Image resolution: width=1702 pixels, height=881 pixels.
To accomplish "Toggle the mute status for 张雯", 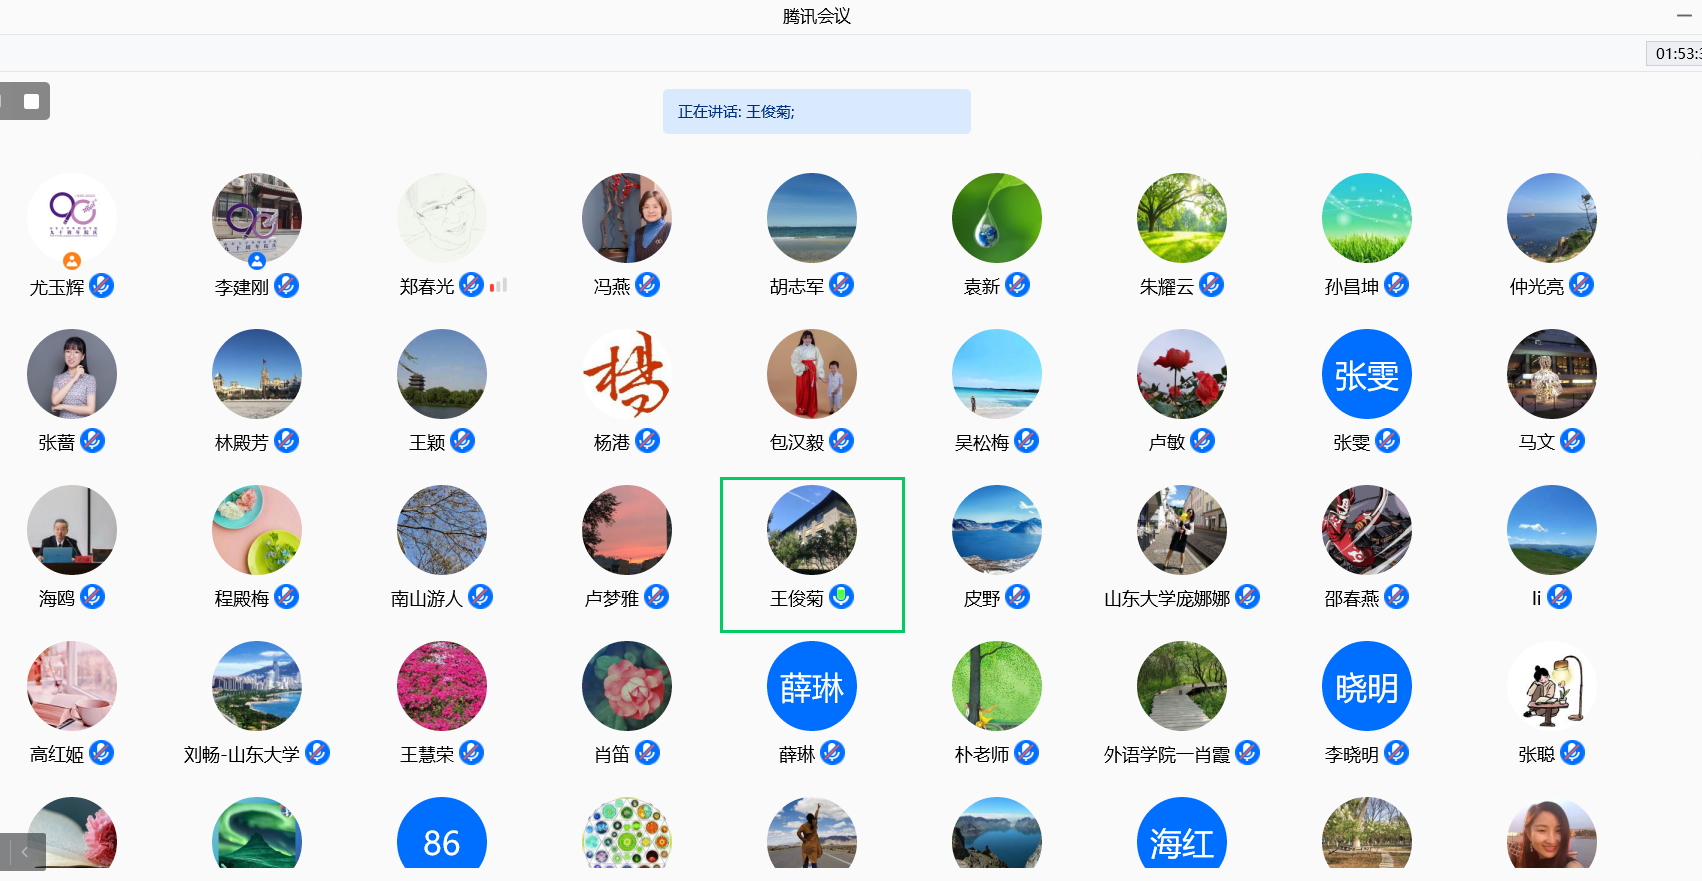I will click(1387, 441).
